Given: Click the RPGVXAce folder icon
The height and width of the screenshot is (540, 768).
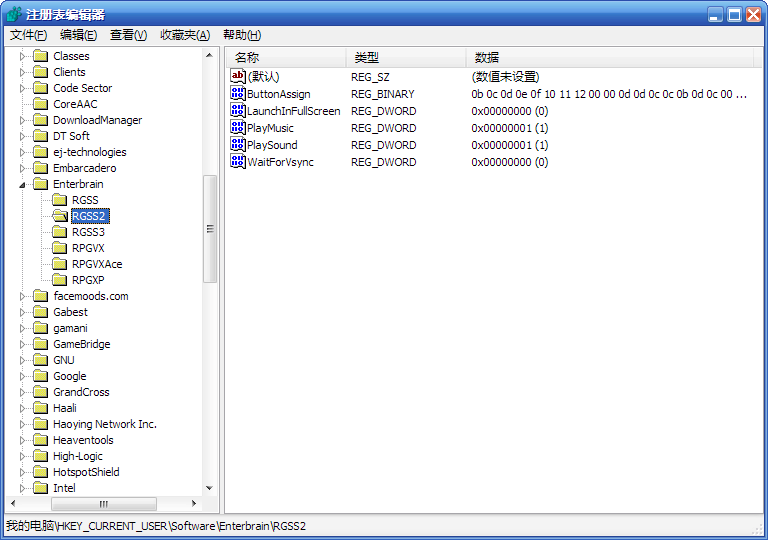Looking at the screenshot, I should coord(59,264).
